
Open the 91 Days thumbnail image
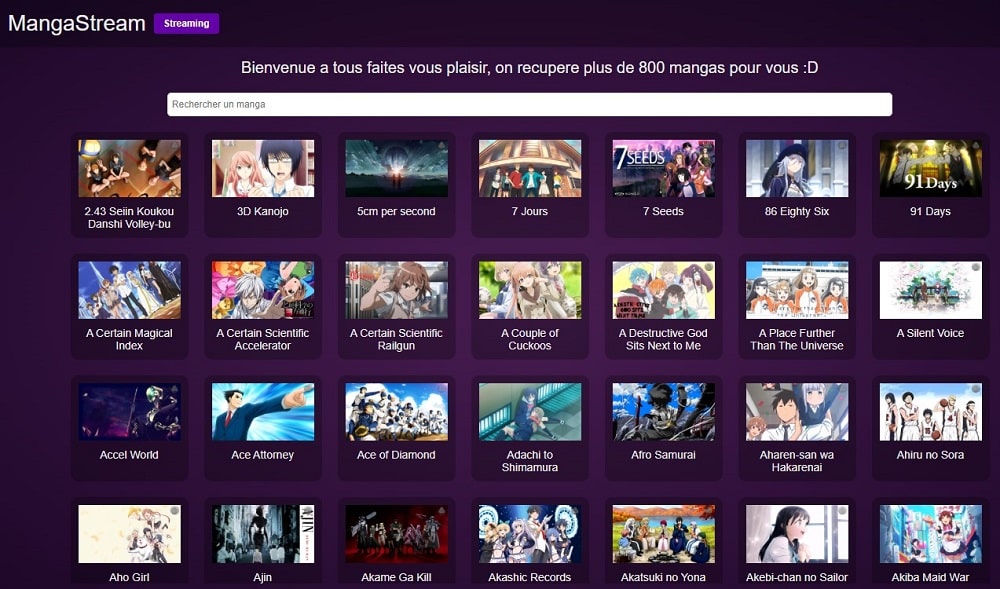pos(930,168)
